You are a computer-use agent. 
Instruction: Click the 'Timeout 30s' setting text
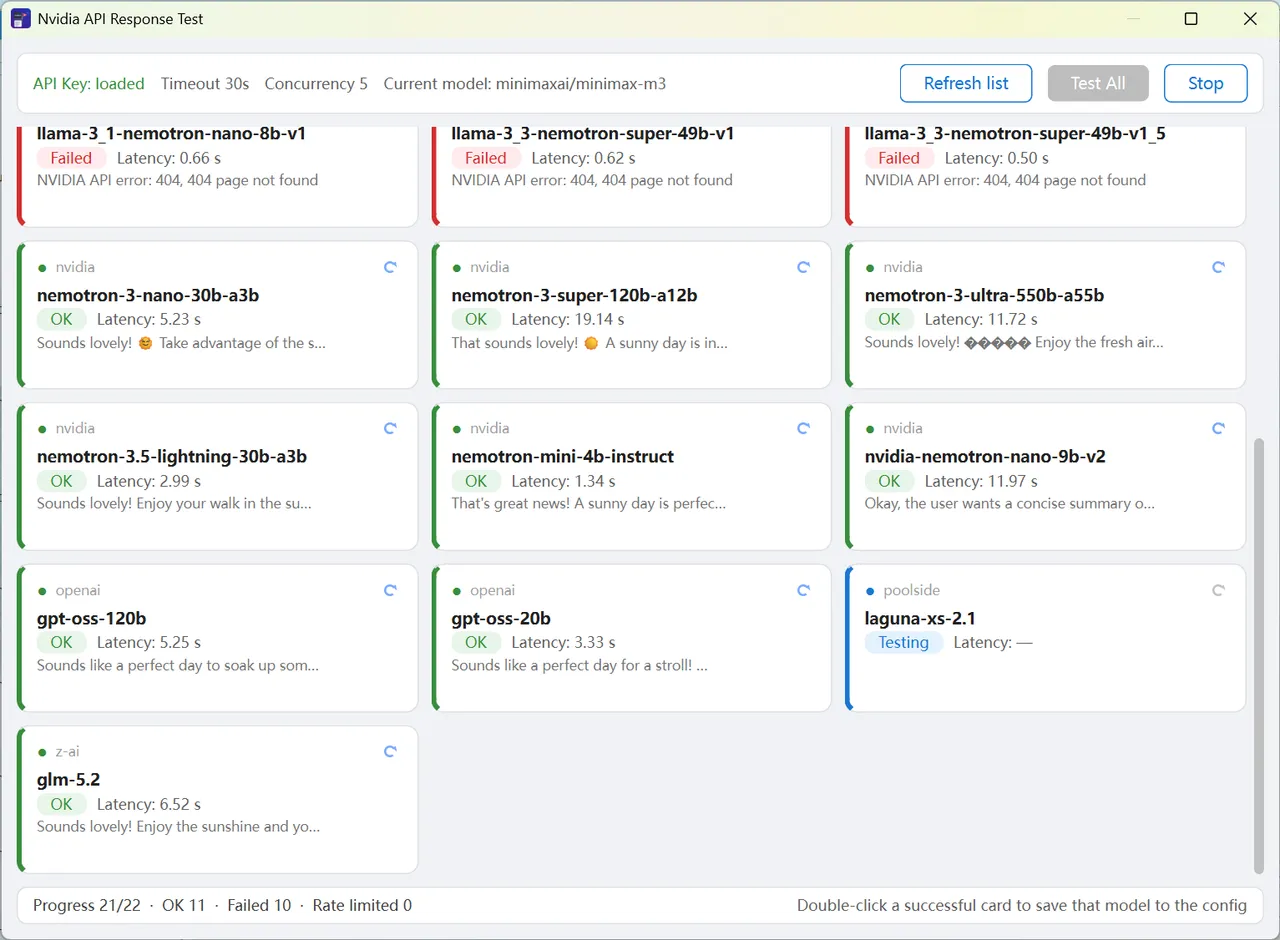(x=205, y=83)
